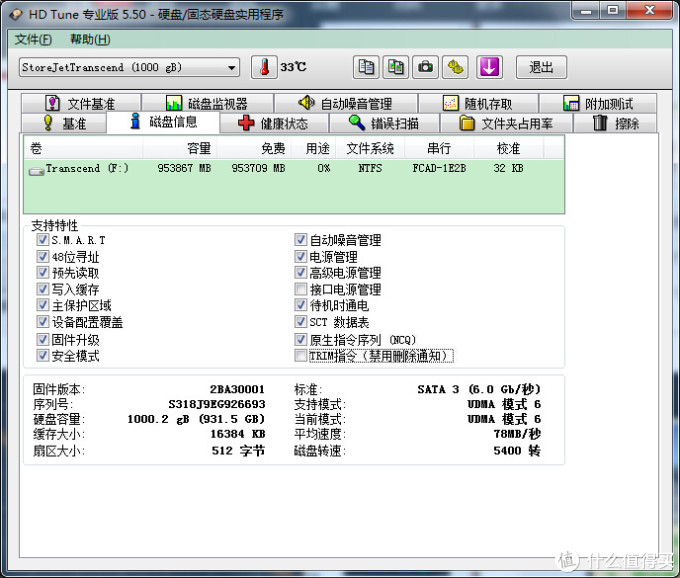680x578 pixels.
Task: Toggle the 固件升级 checkbox
Action: [42, 339]
